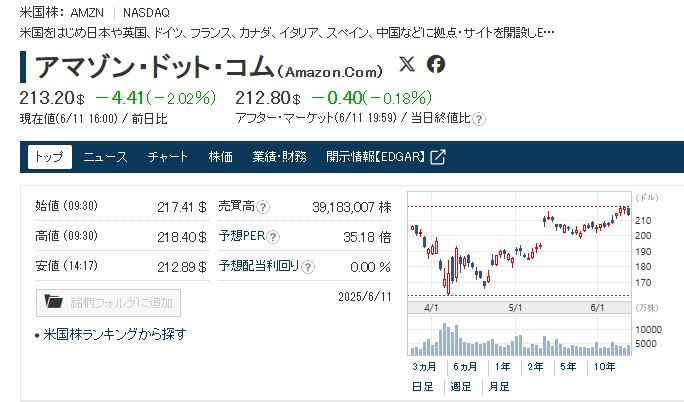Image resolution: width=684 pixels, height=402 pixels.
Task: Set chart range to 5年
Action: pos(568,367)
